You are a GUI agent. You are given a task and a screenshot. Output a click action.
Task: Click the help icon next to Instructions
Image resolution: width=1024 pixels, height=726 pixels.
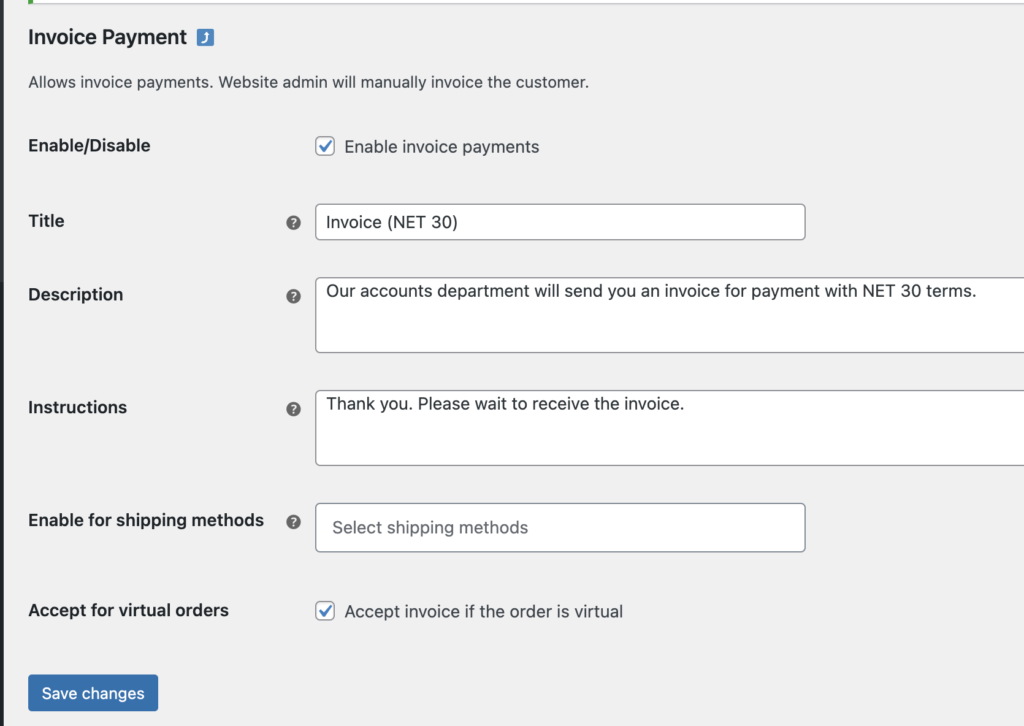coord(293,409)
